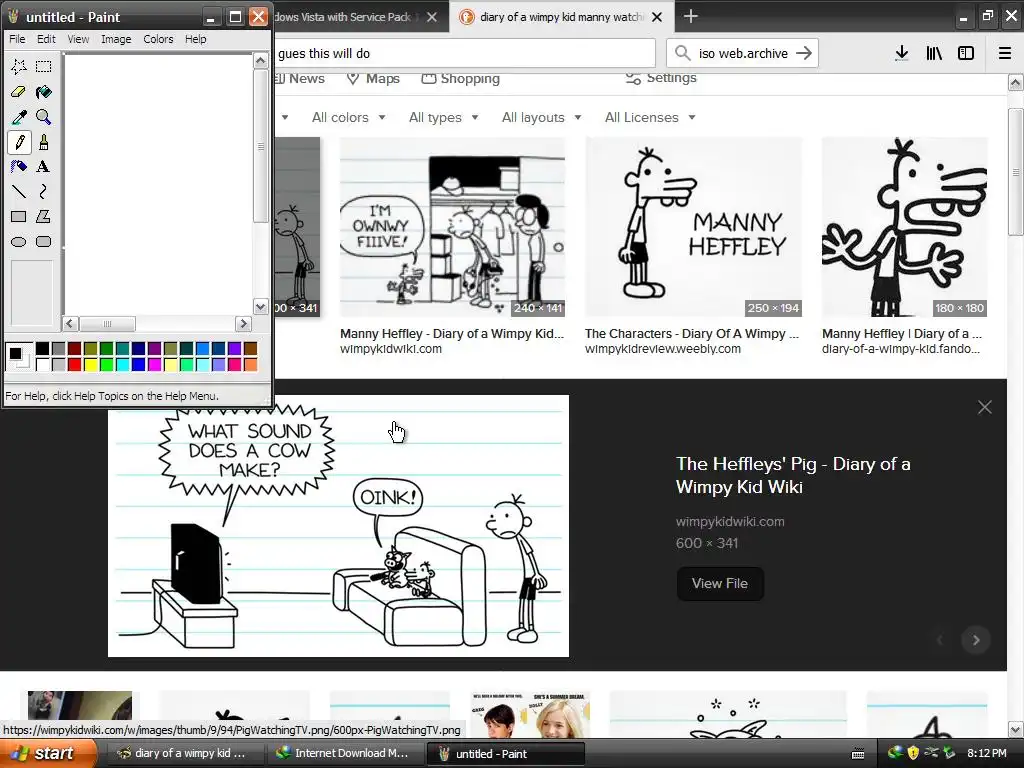Click the 8:12 PM system clock

click(987, 753)
